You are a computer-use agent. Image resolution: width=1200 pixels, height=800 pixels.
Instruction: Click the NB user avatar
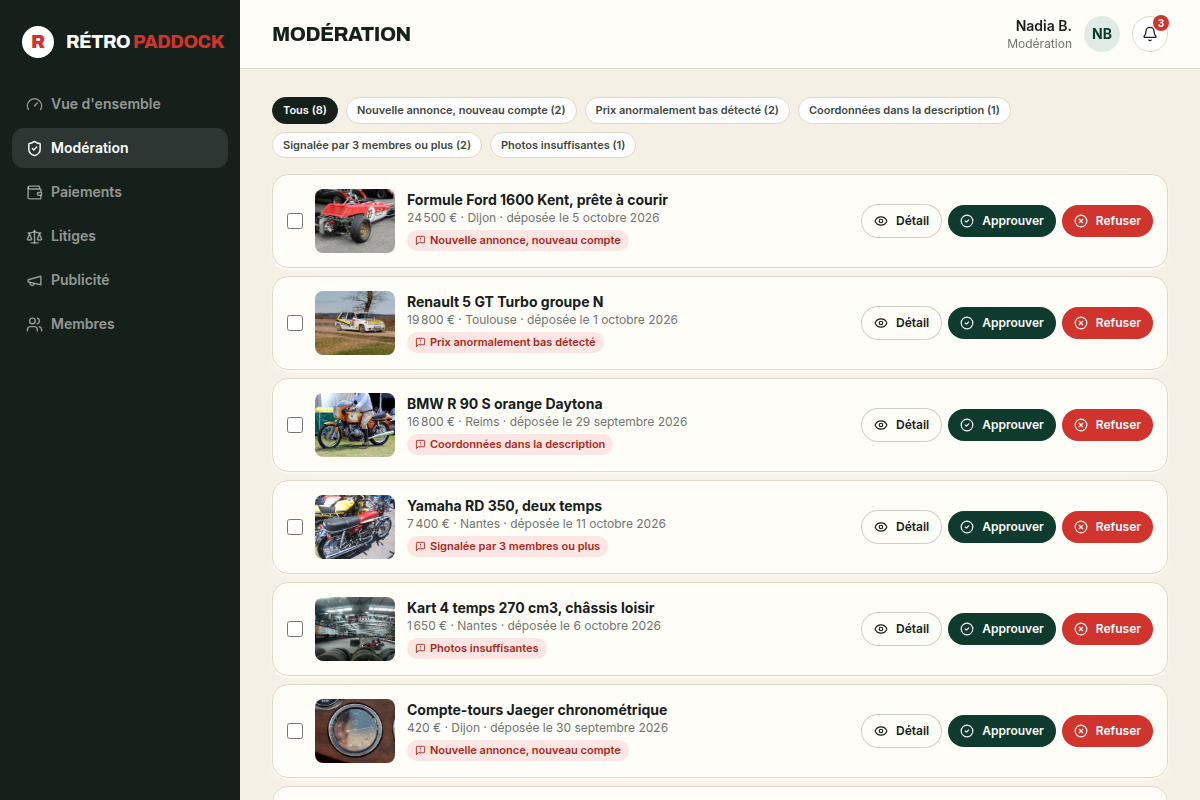[x=1102, y=34]
